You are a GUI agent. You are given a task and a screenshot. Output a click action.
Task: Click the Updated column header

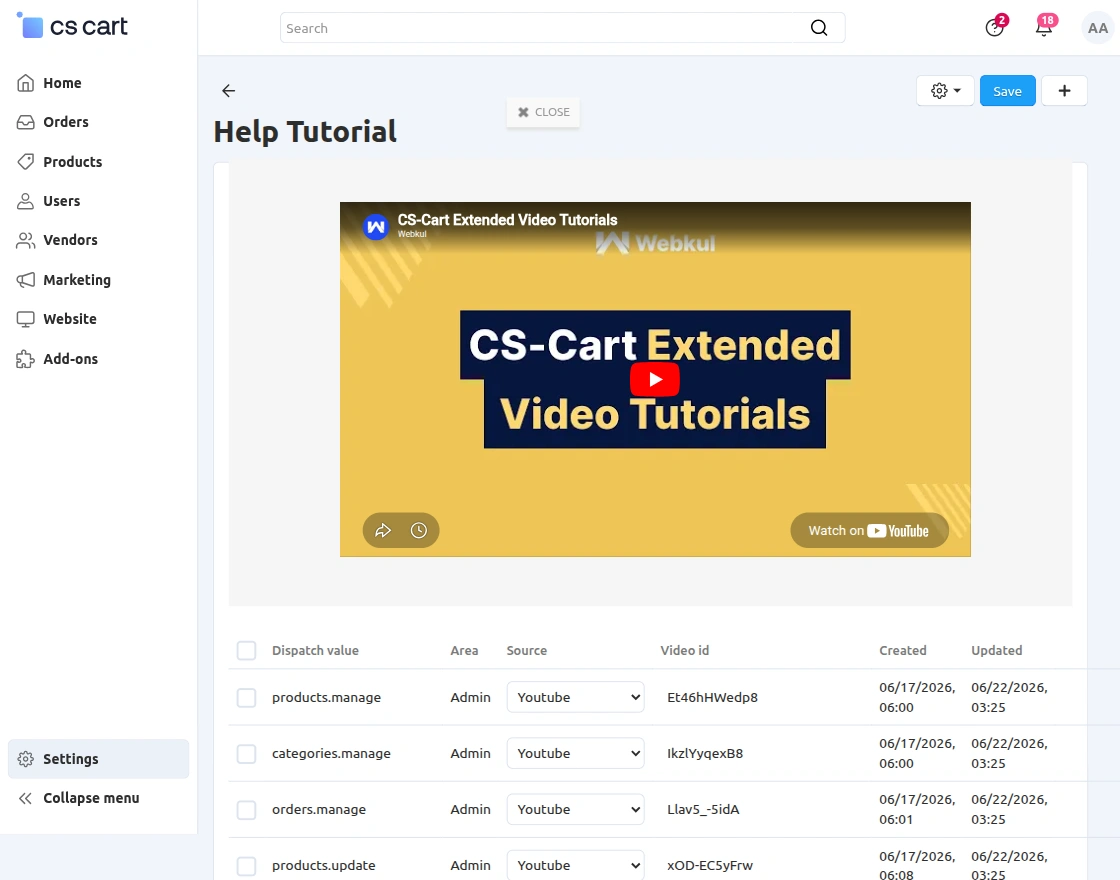(996, 650)
